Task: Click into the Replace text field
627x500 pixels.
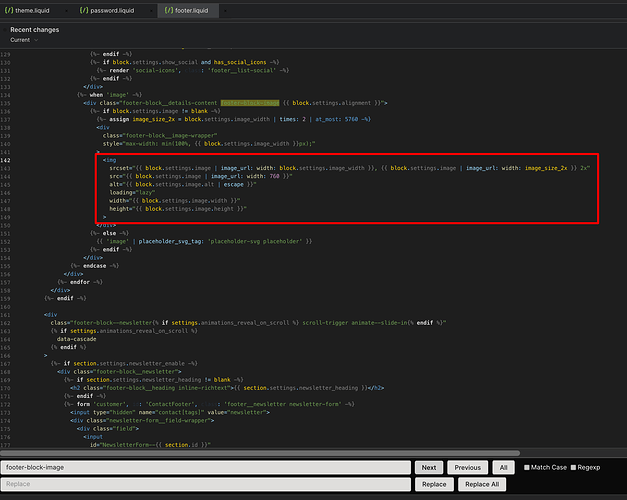Action: click(205, 484)
